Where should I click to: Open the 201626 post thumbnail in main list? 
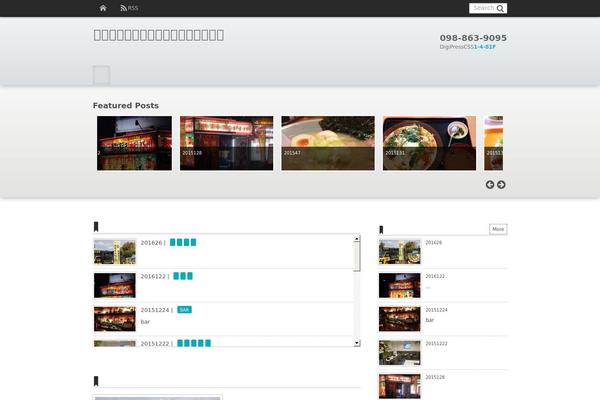click(115, 252)
